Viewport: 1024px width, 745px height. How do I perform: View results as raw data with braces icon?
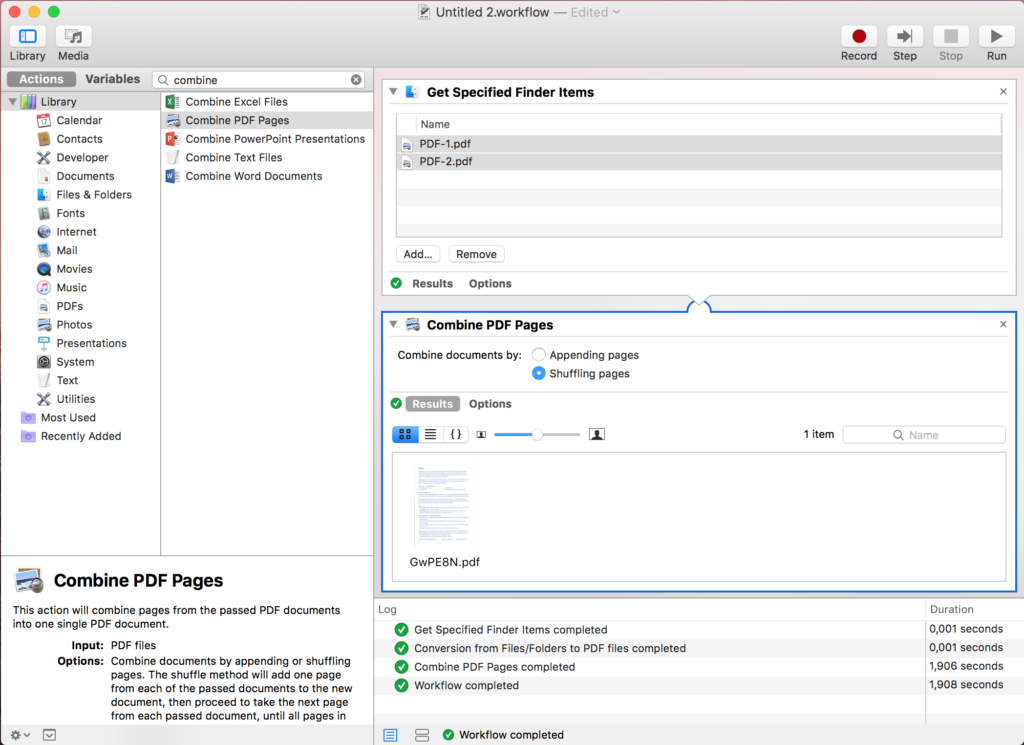(x=456, y=434)
